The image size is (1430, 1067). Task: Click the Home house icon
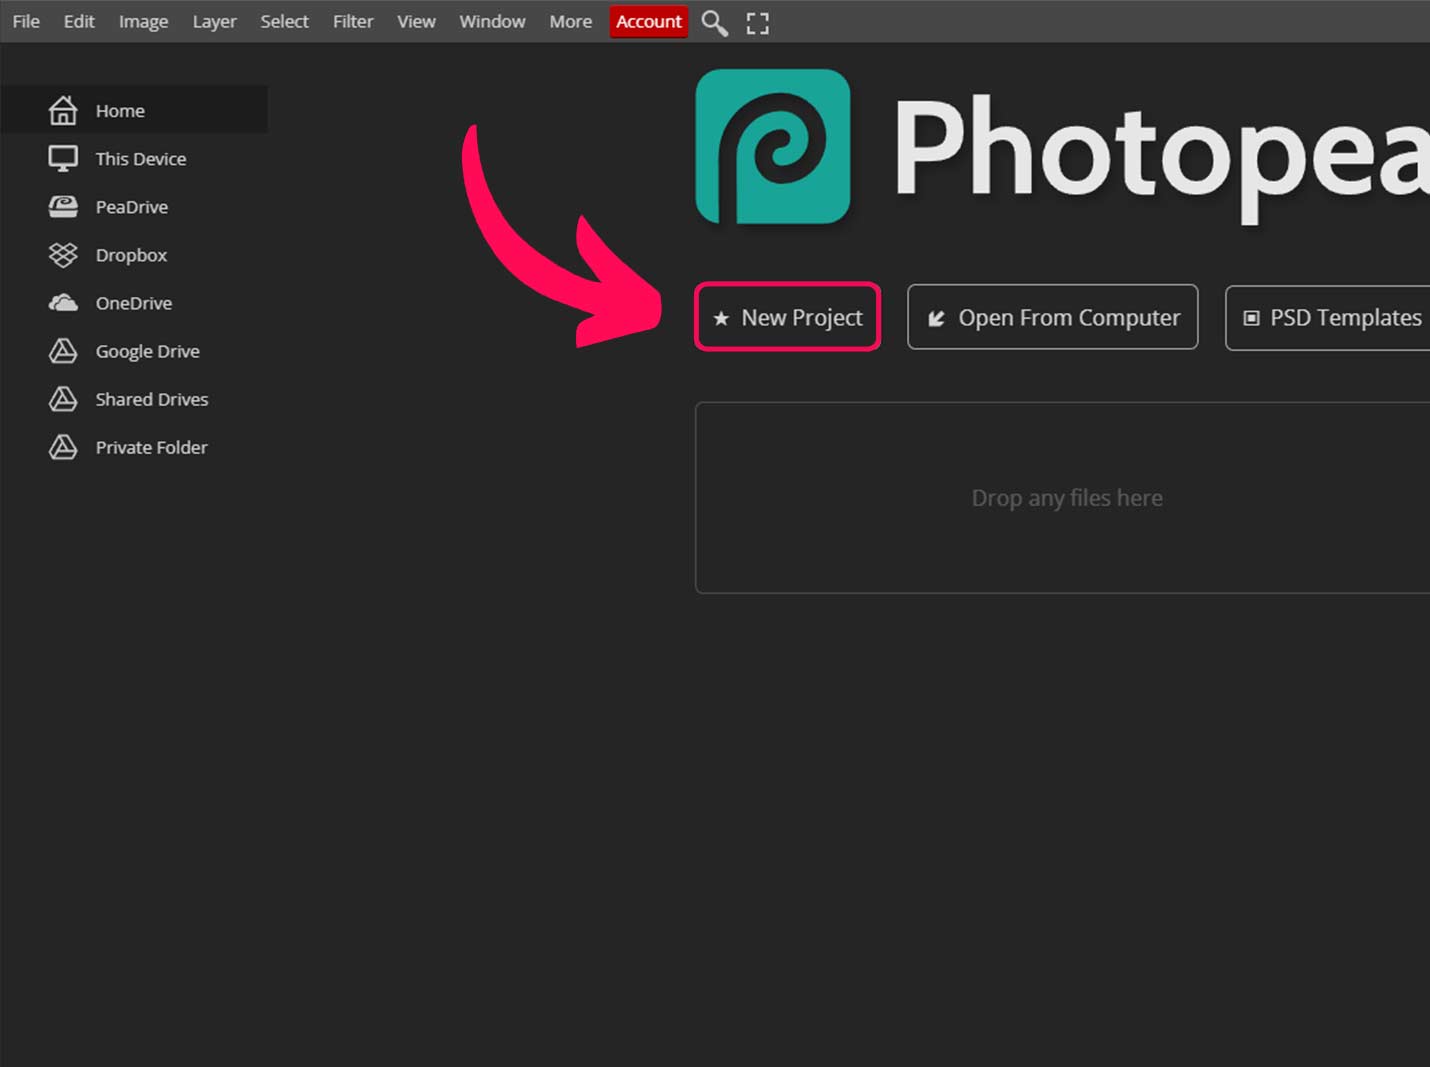(63, 110)
